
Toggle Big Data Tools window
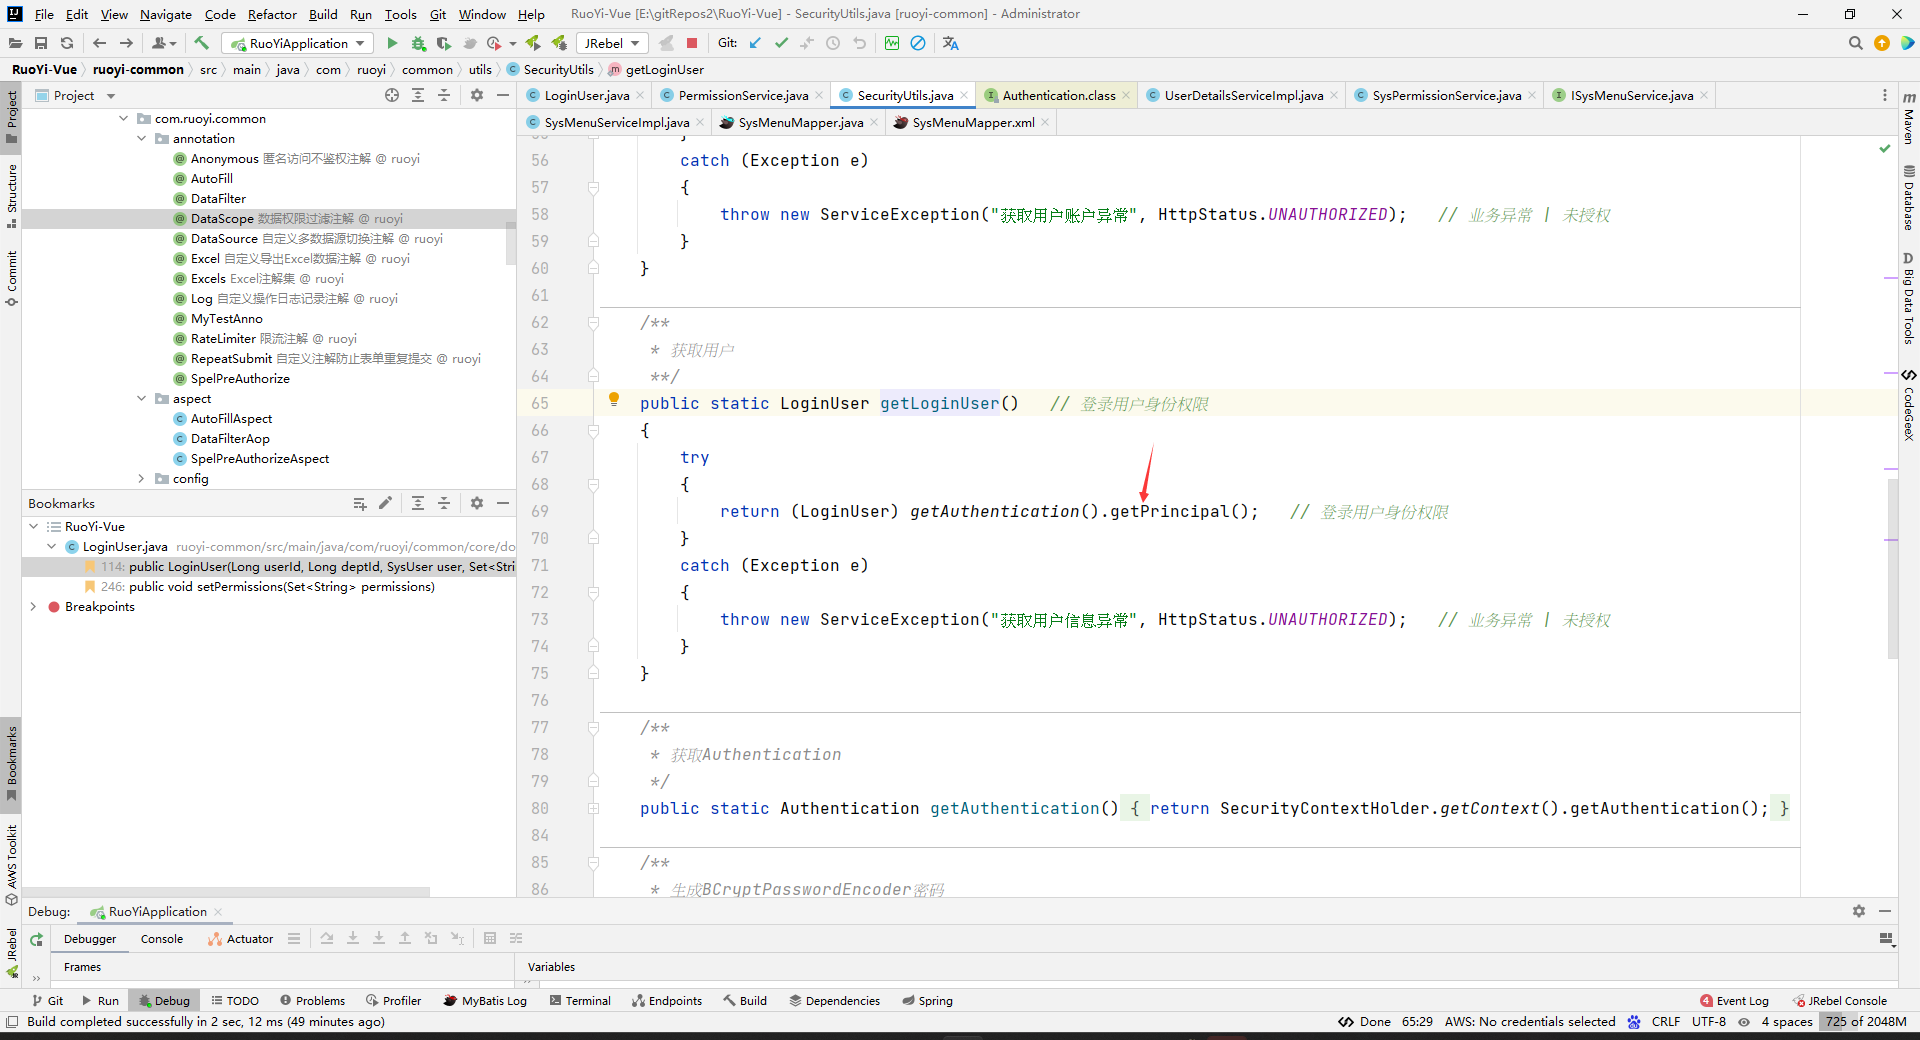click(1909, 298)
